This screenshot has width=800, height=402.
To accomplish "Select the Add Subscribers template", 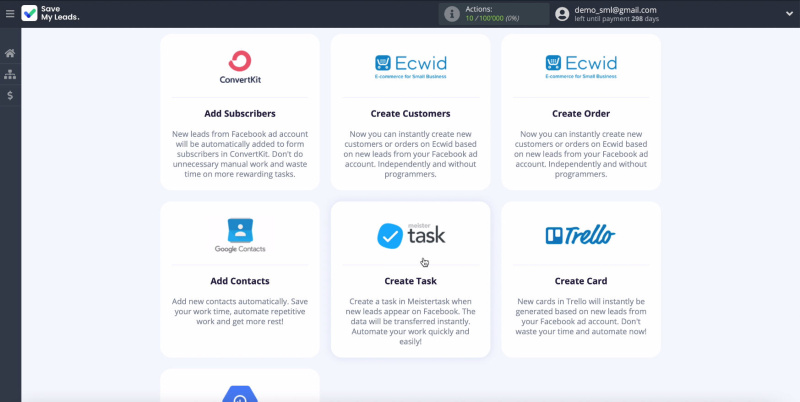I will (240, 113).
